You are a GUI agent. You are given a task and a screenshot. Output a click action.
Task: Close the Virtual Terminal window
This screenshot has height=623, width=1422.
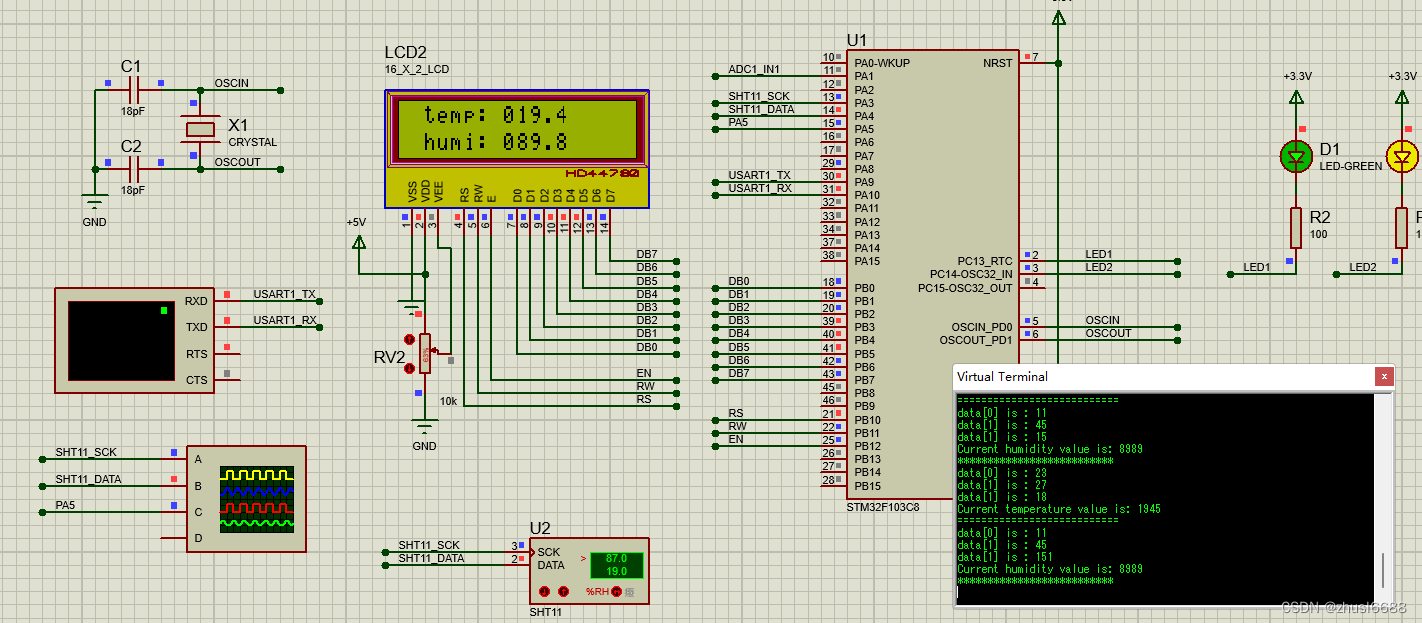pos(1384,377)
